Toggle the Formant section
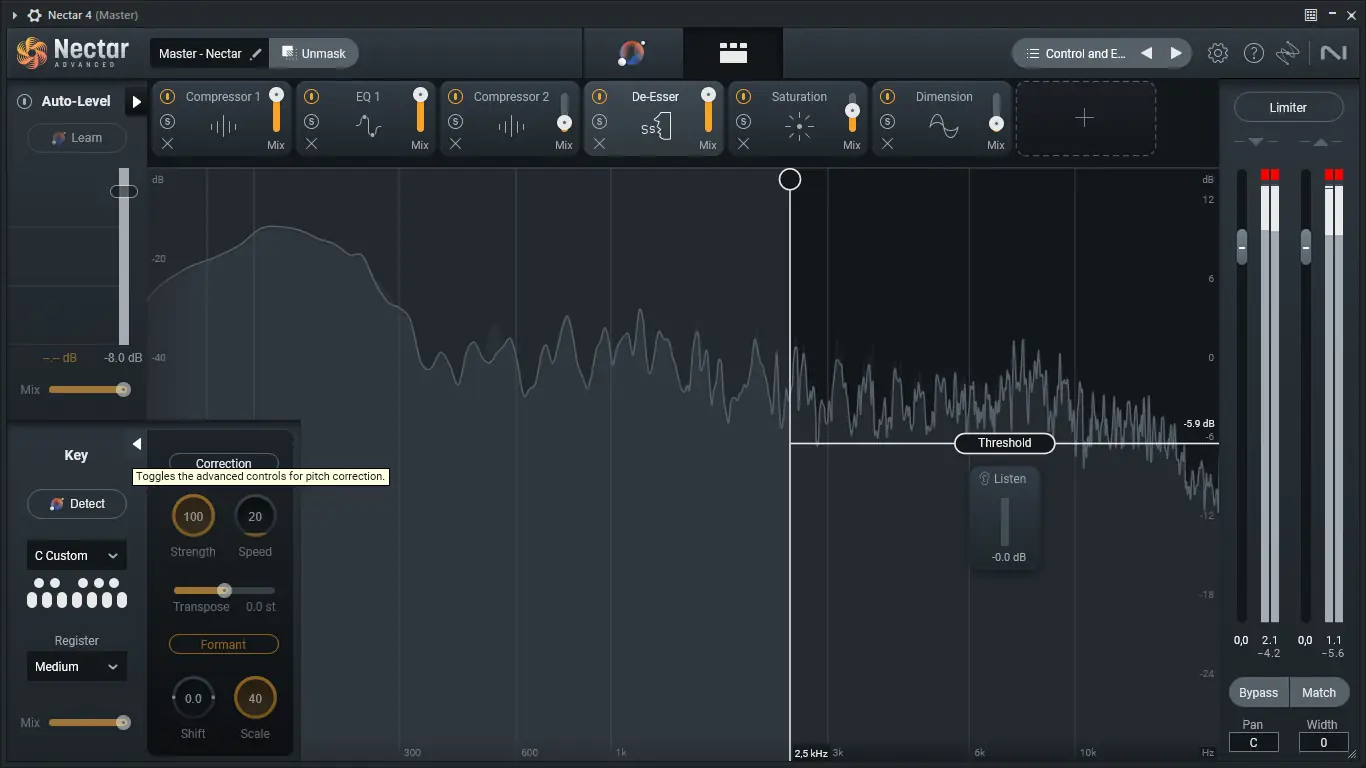 click(x=224, y=645)
